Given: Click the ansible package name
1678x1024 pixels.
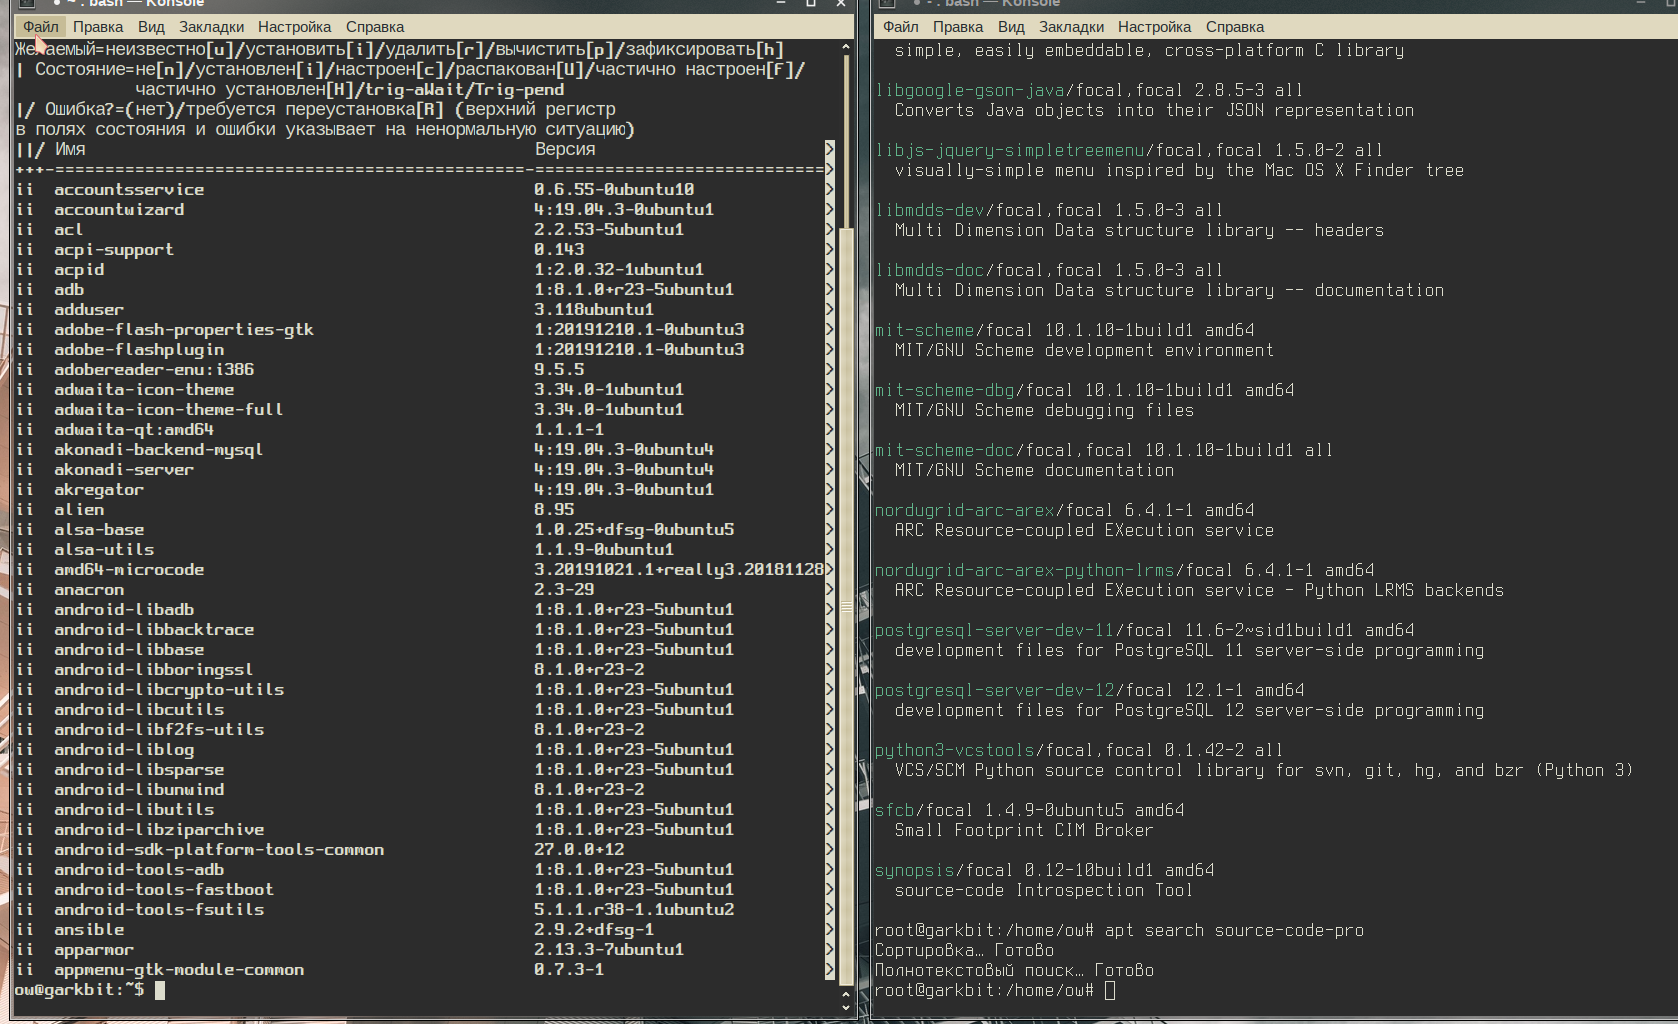Looking at the screenshot, I should point(89,929).
